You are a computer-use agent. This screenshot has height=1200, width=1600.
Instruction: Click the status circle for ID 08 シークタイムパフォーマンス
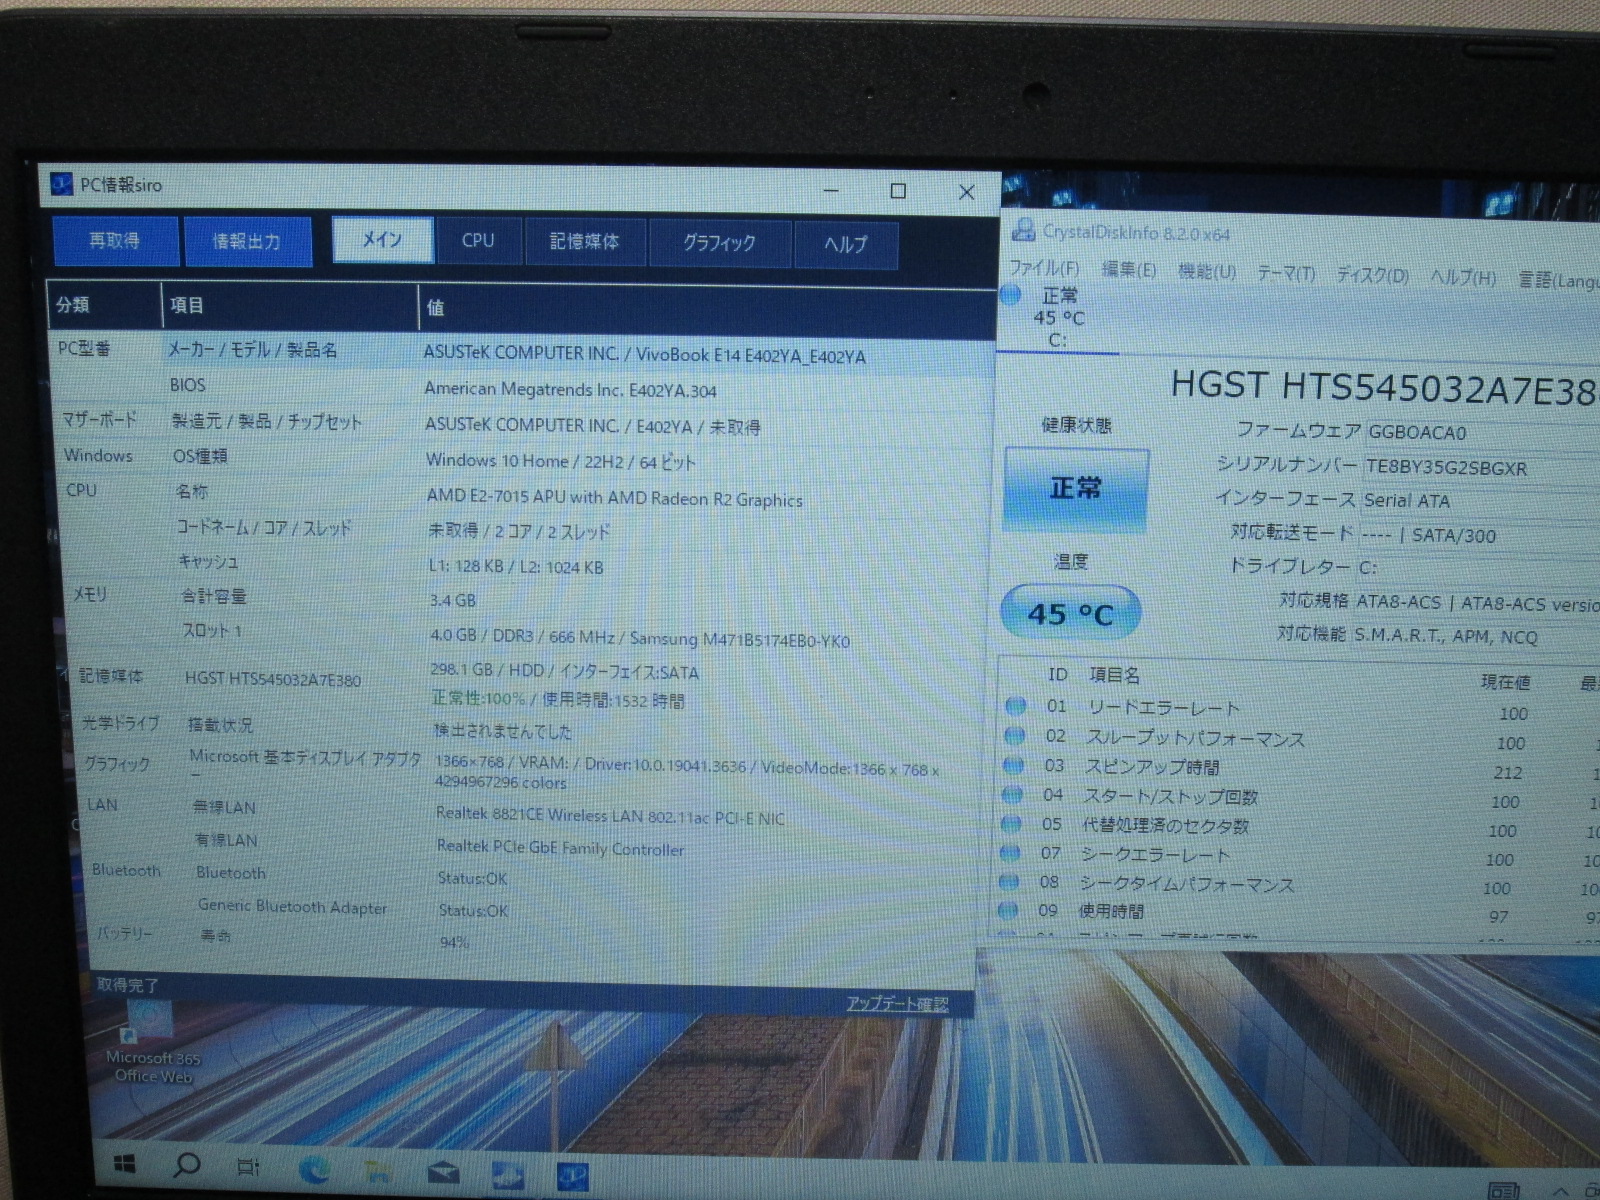1009,882
